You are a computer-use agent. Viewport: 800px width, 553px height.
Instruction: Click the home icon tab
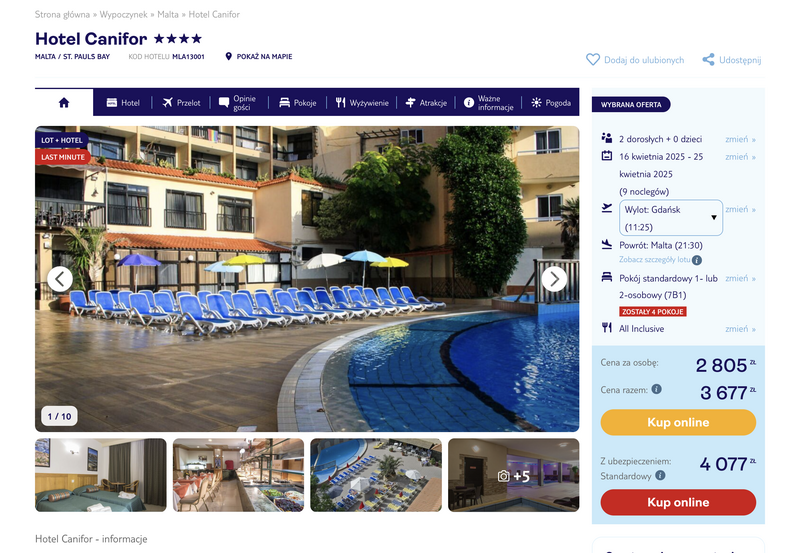pyautogui.click(x=64, y=103)
